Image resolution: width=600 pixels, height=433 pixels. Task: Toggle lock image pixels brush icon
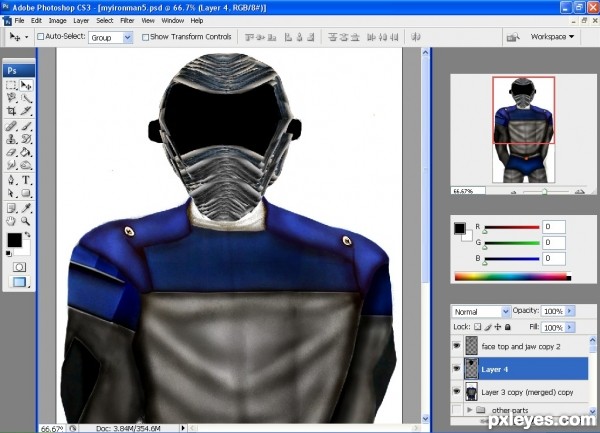pyautogui.click(x=488, y=327)
